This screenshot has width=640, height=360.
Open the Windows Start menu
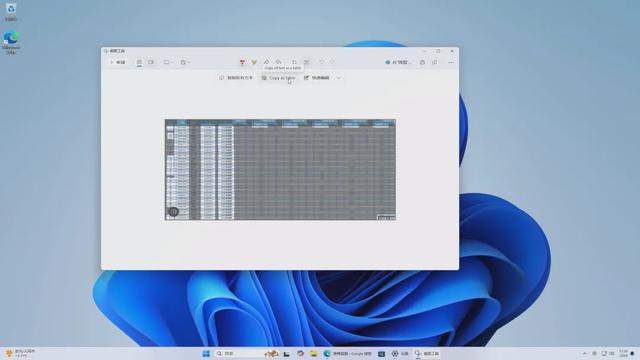click(206, 353)
